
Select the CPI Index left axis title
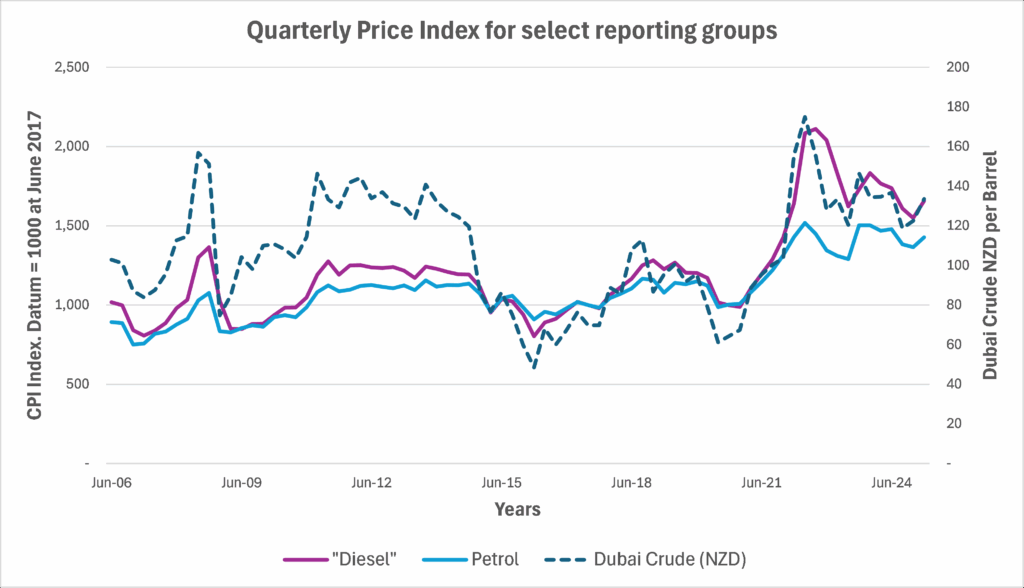pyautogui.click(x=35, y=265)
